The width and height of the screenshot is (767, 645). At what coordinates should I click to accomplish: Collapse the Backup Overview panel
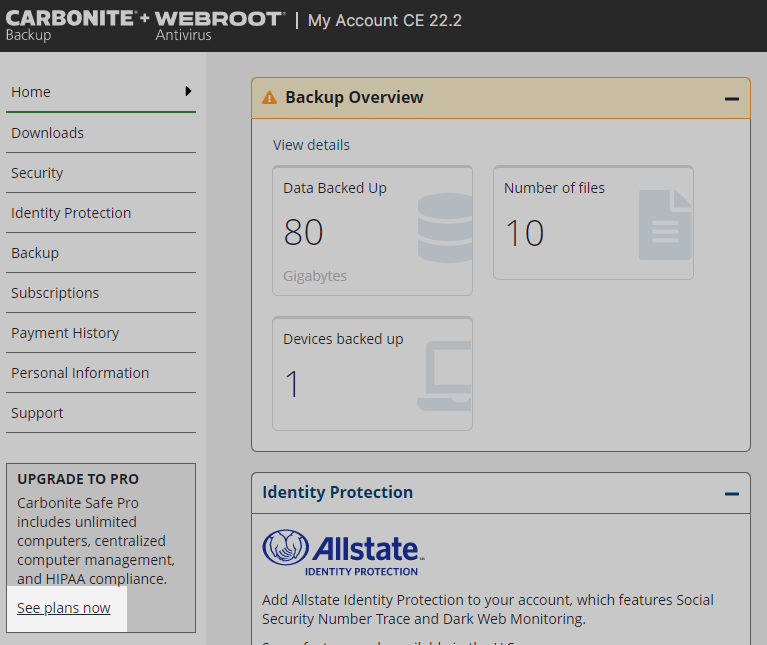click(x=732, y=99)
